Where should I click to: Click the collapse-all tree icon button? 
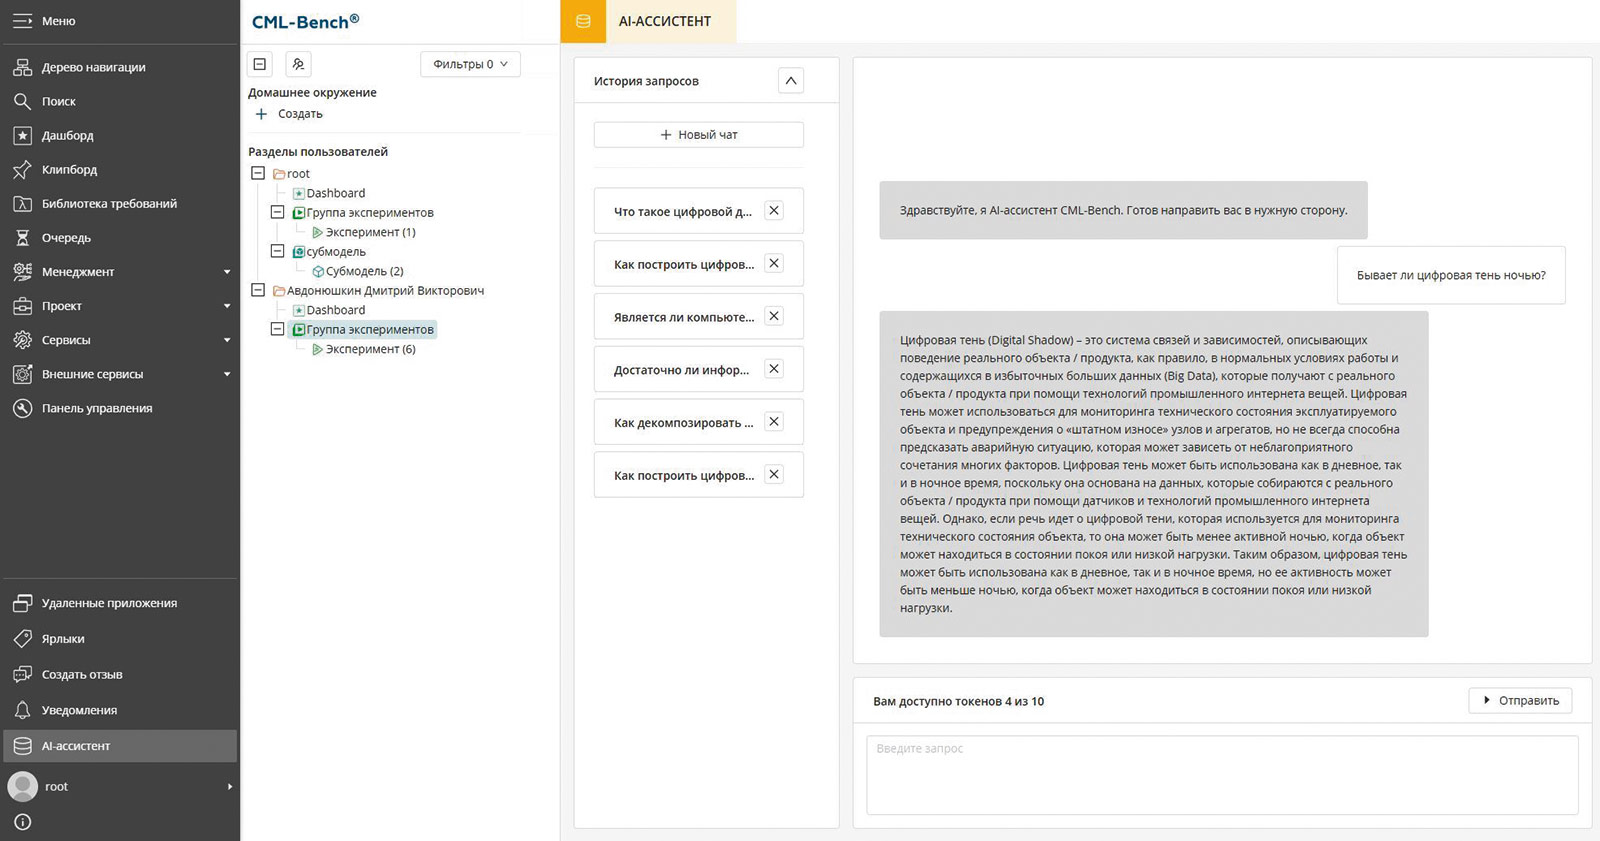click(x=260, y=64)
